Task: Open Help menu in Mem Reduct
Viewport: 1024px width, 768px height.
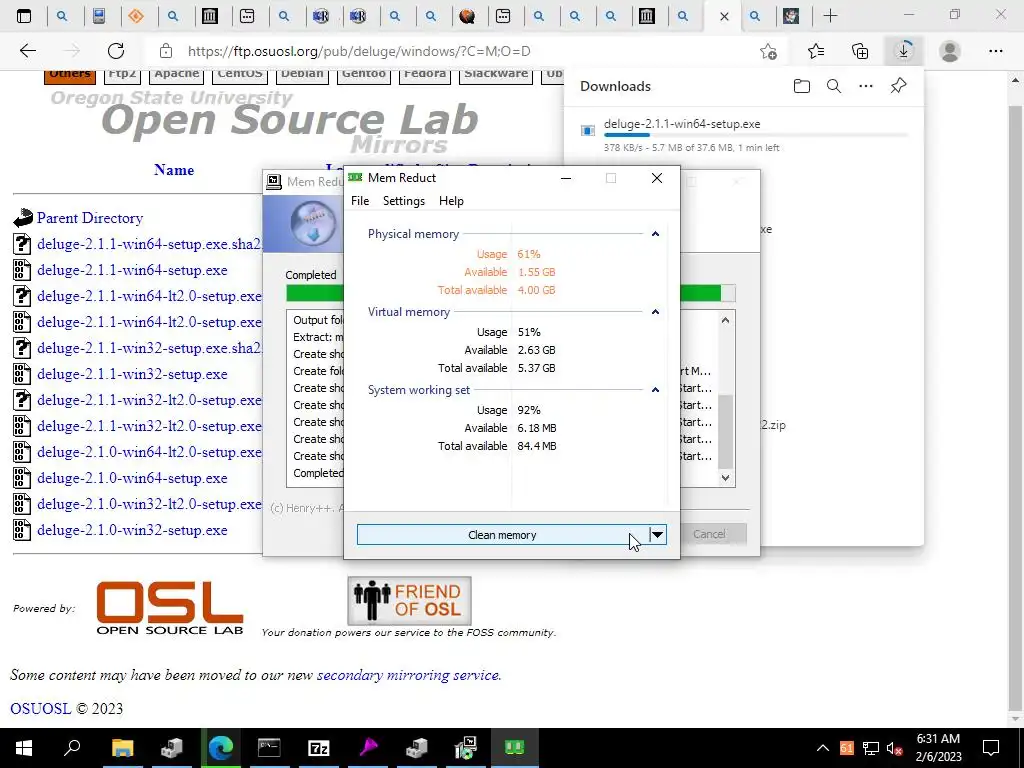Action: 451,200
